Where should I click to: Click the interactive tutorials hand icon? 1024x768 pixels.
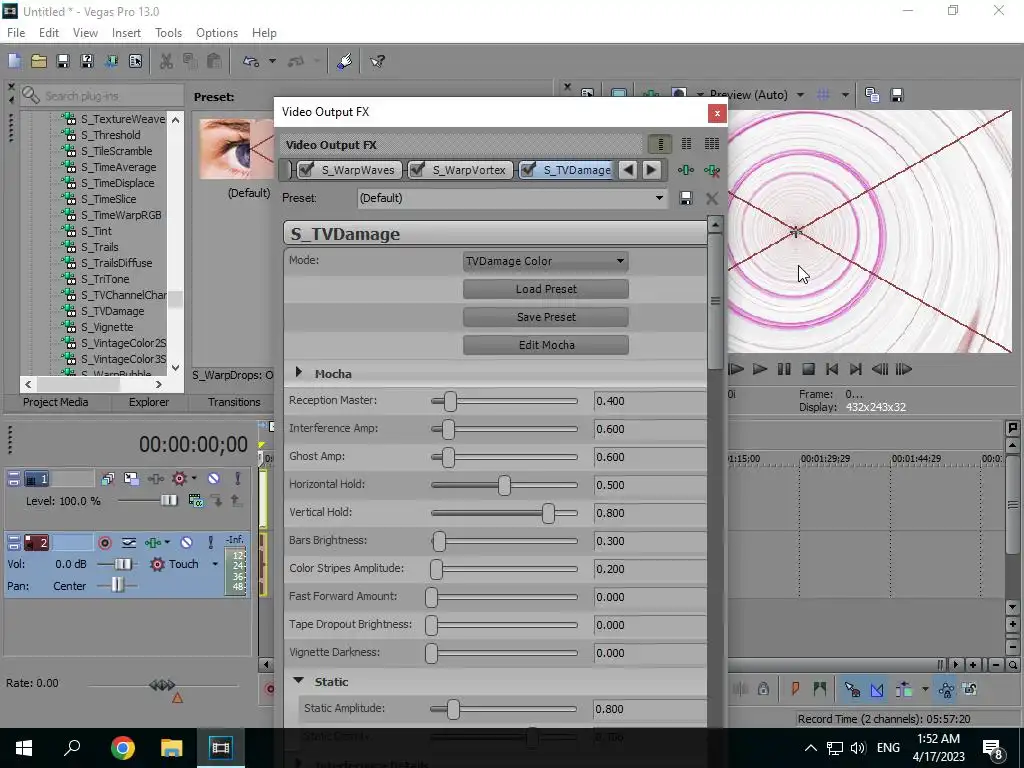click(x=345, y=61)
